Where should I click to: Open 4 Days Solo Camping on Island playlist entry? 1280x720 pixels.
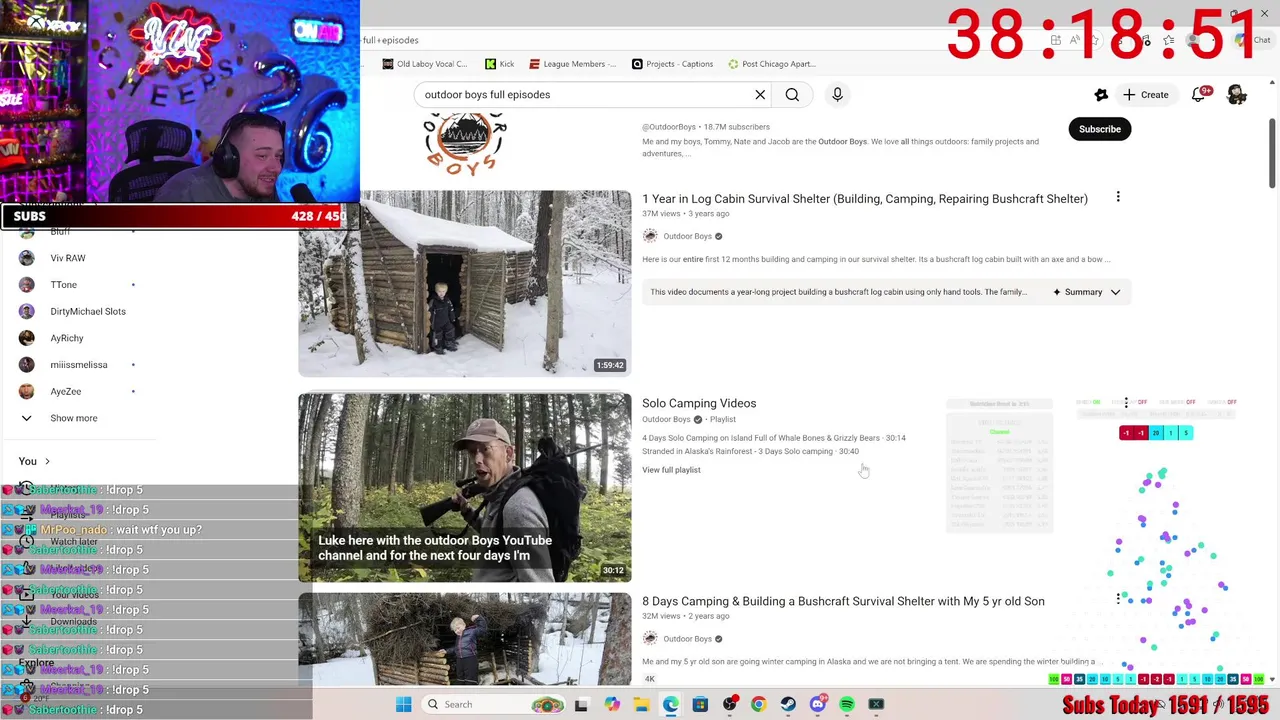(774, 438)
